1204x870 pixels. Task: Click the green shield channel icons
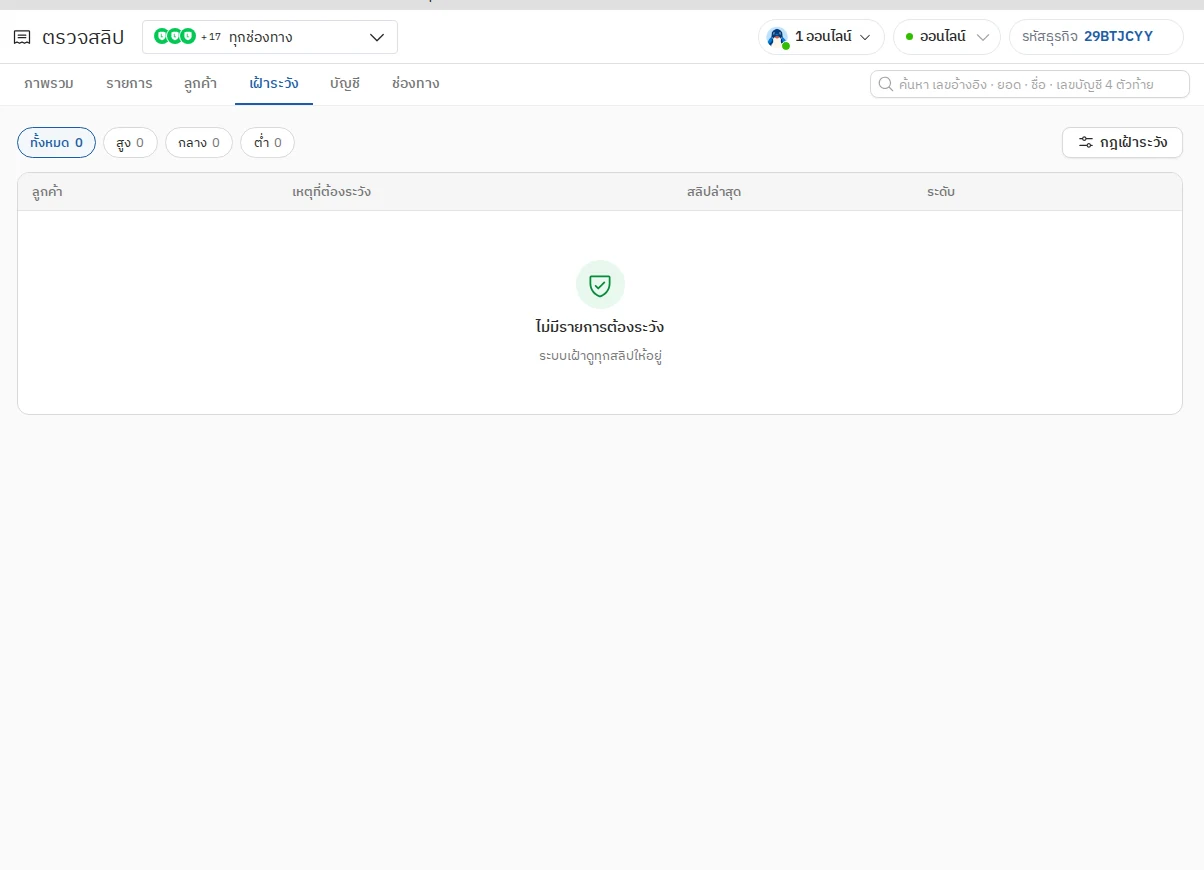pos(175,37)
